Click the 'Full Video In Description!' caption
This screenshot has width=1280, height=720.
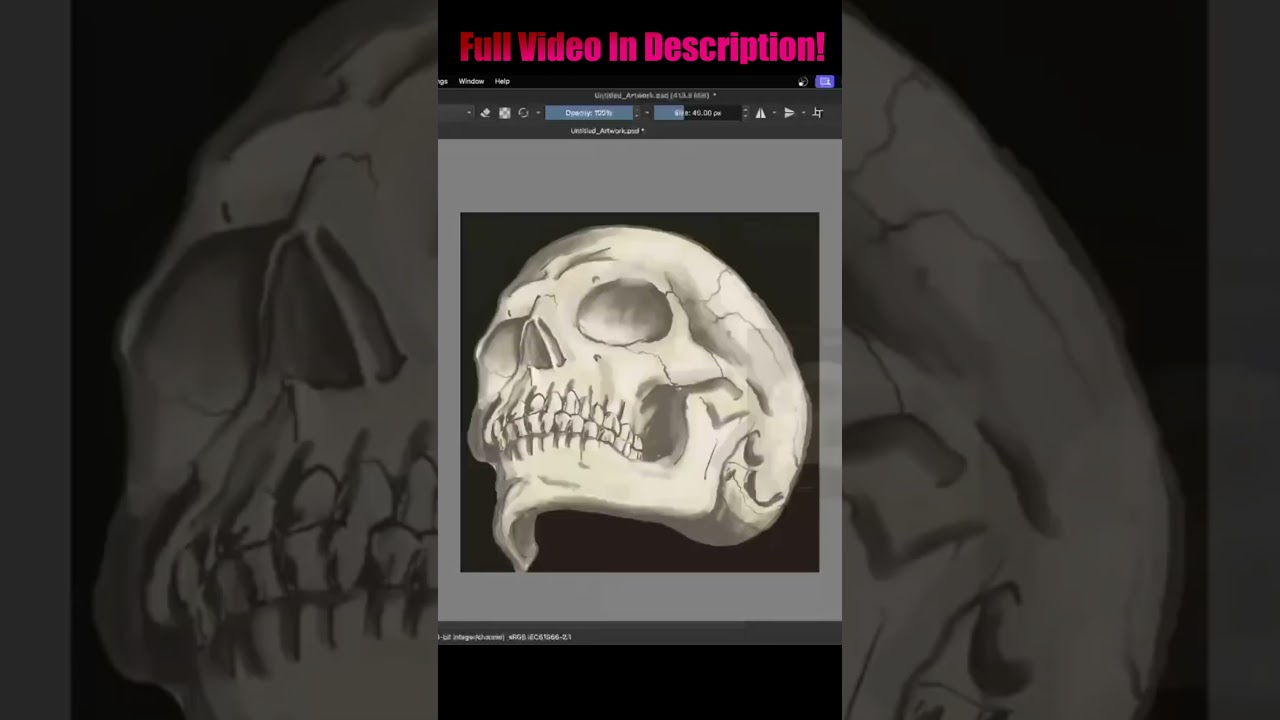coord(642,46)
